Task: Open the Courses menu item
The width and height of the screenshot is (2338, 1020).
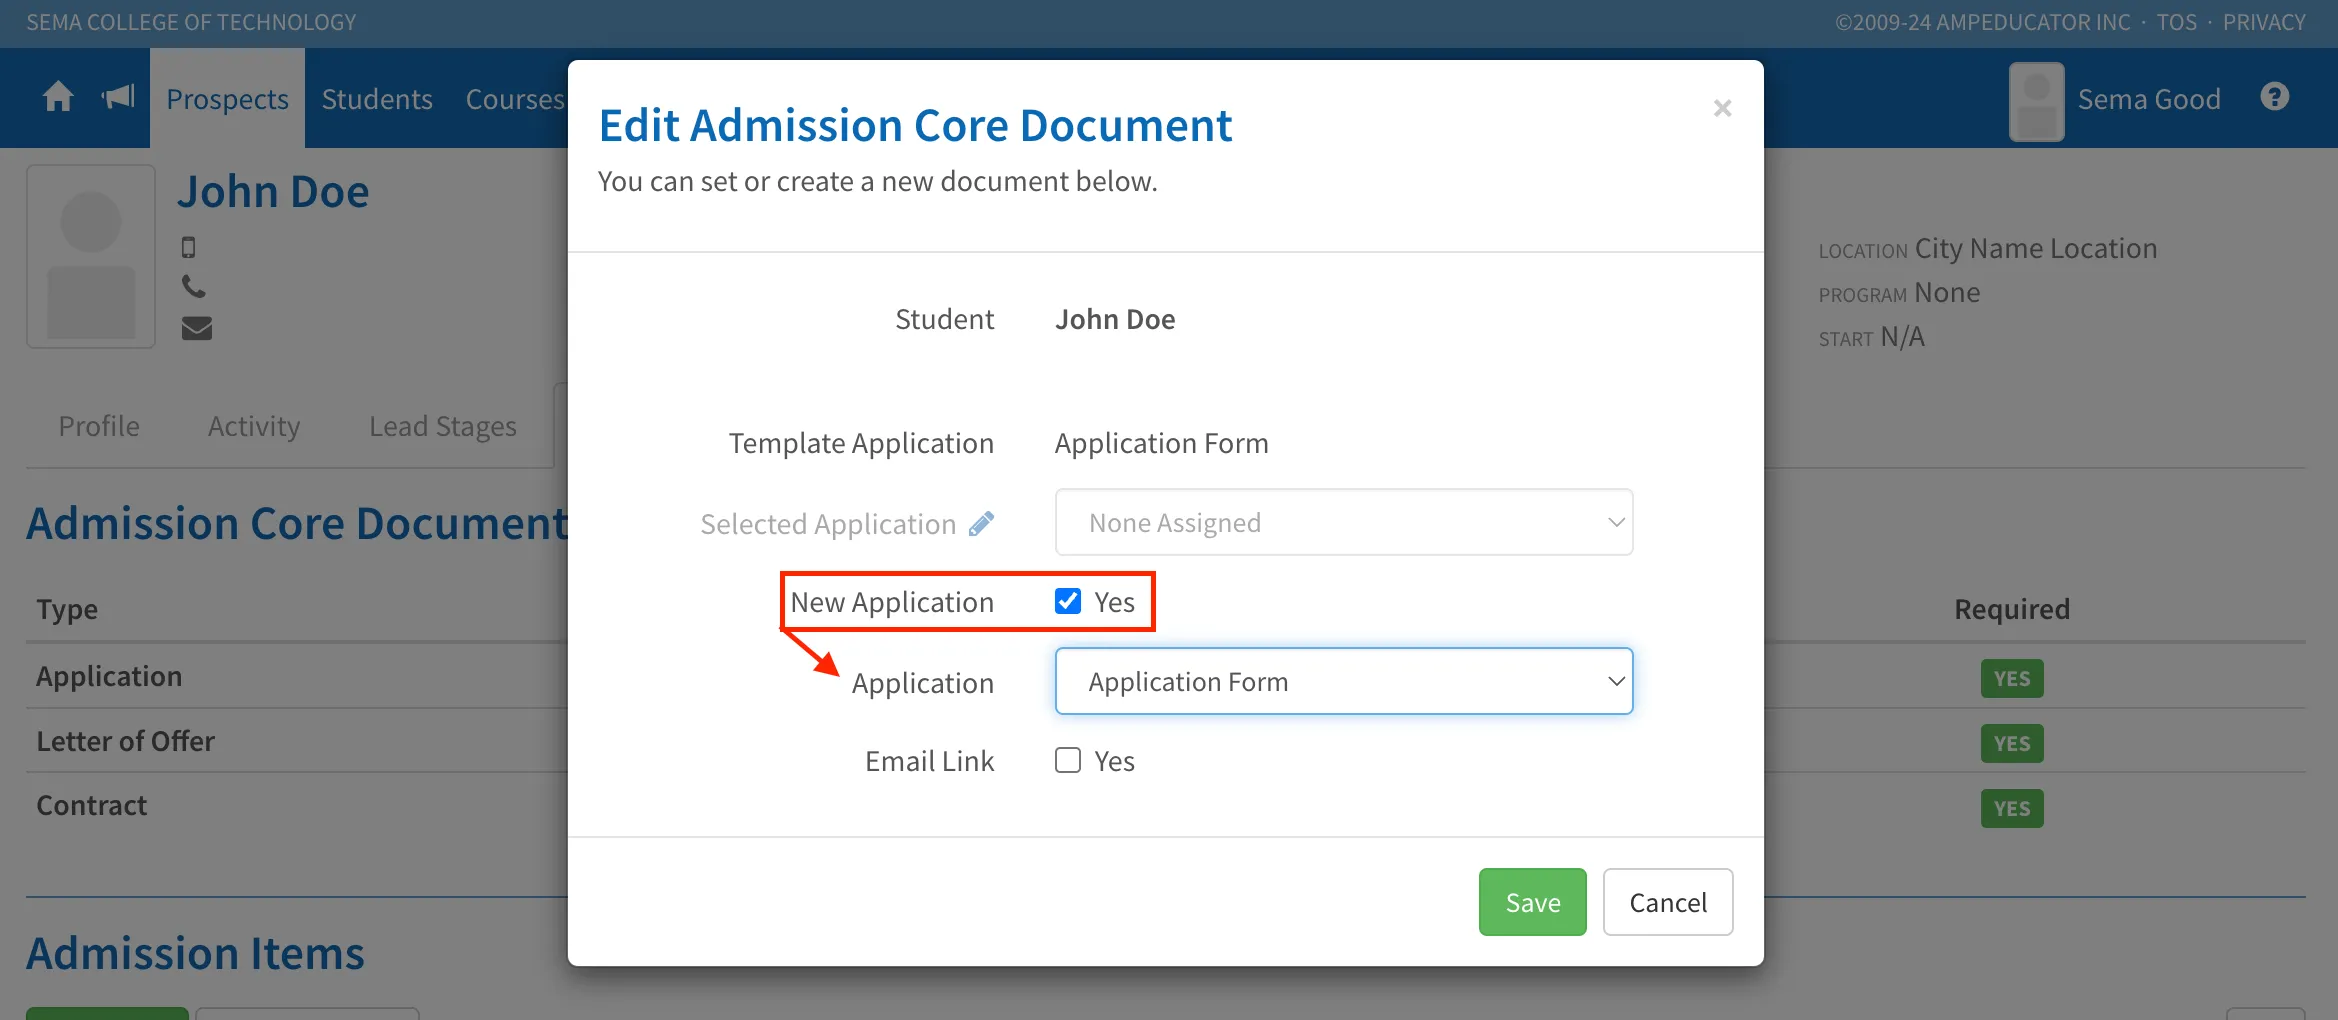Action: pos(515,98)
